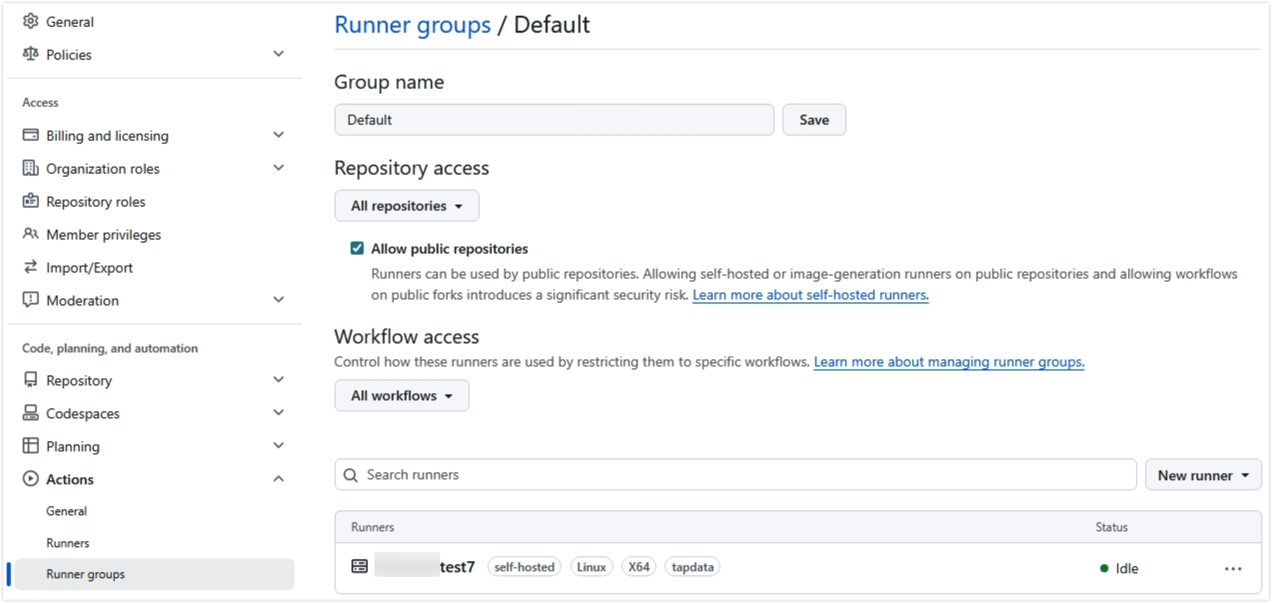Click the Billing and licensing card icon
Screen dimensions: 1272x603
(x=31, y=135)
